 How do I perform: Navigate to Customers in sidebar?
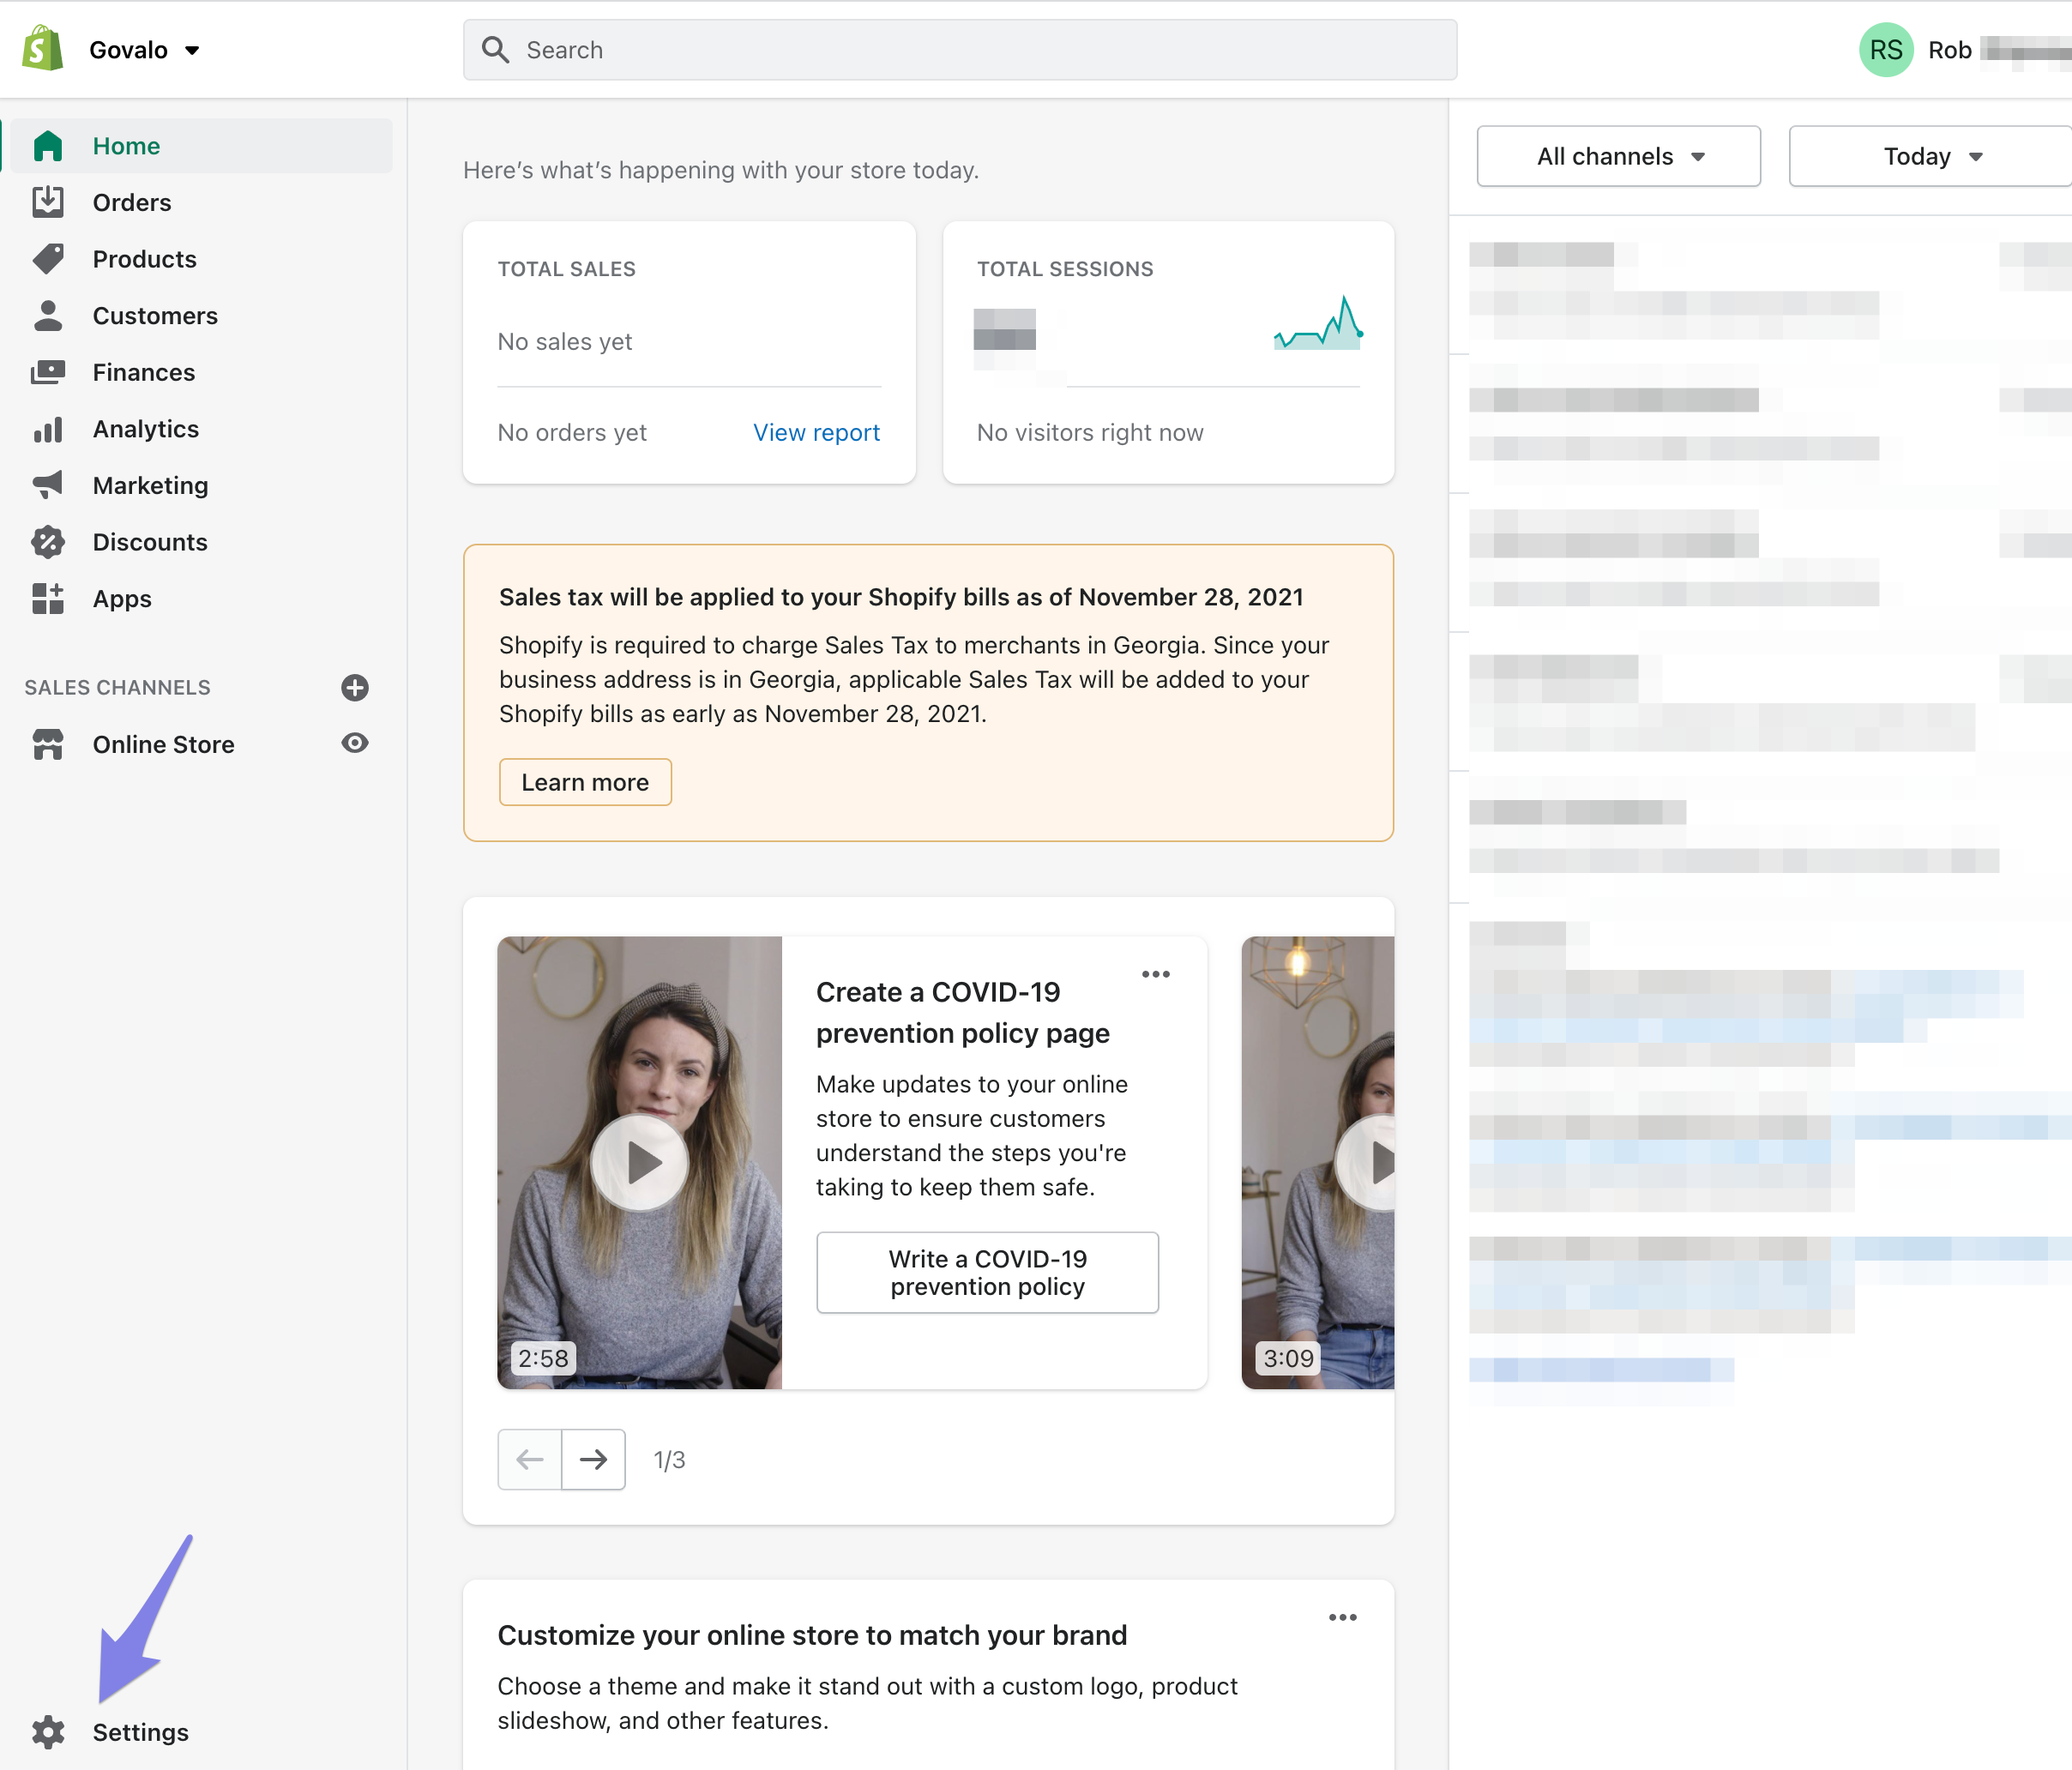pos(155,316)
